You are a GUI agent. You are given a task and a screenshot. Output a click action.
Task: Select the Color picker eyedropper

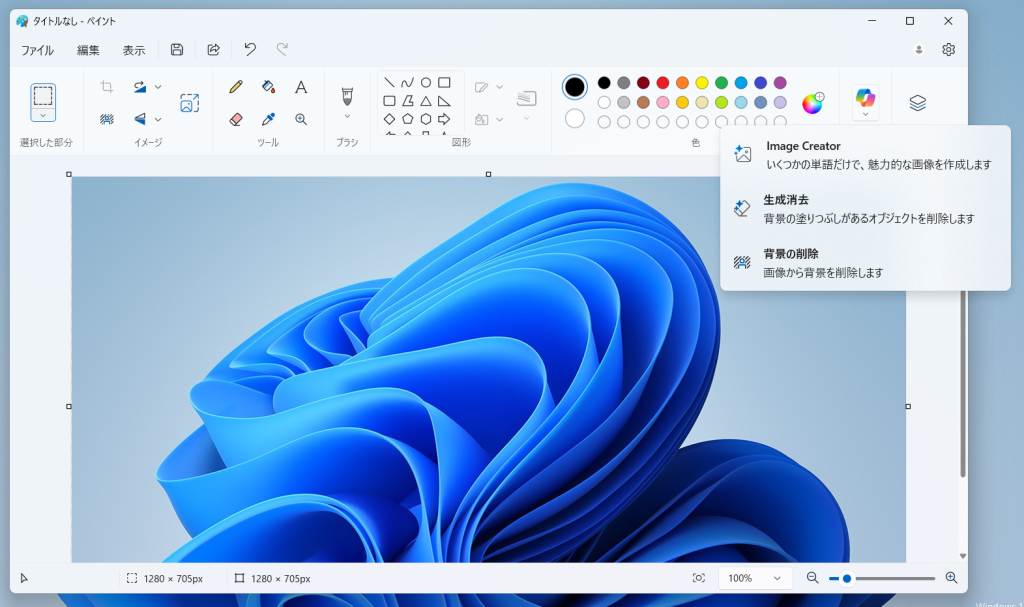pyautogui.click(x=268, y=119)
